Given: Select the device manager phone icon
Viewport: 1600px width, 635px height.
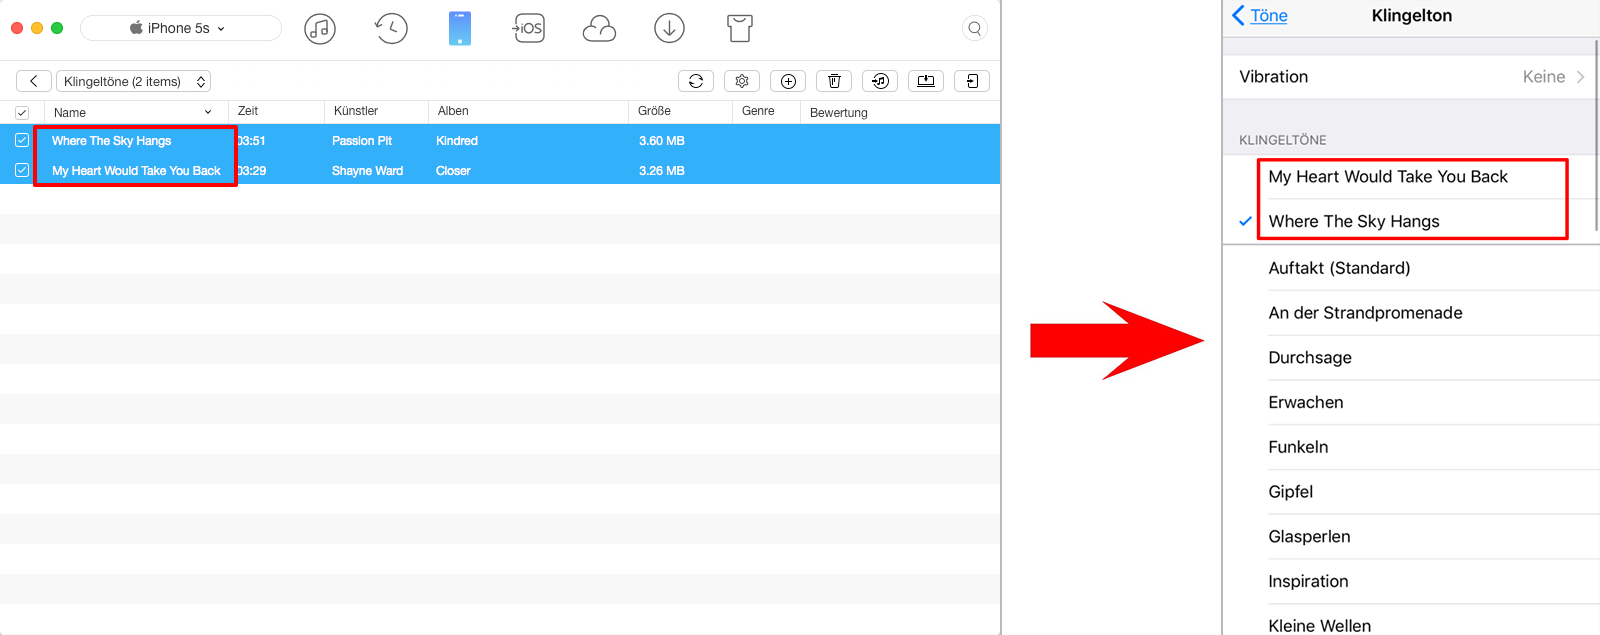Looking at the screenshot, I should (460, 29).
